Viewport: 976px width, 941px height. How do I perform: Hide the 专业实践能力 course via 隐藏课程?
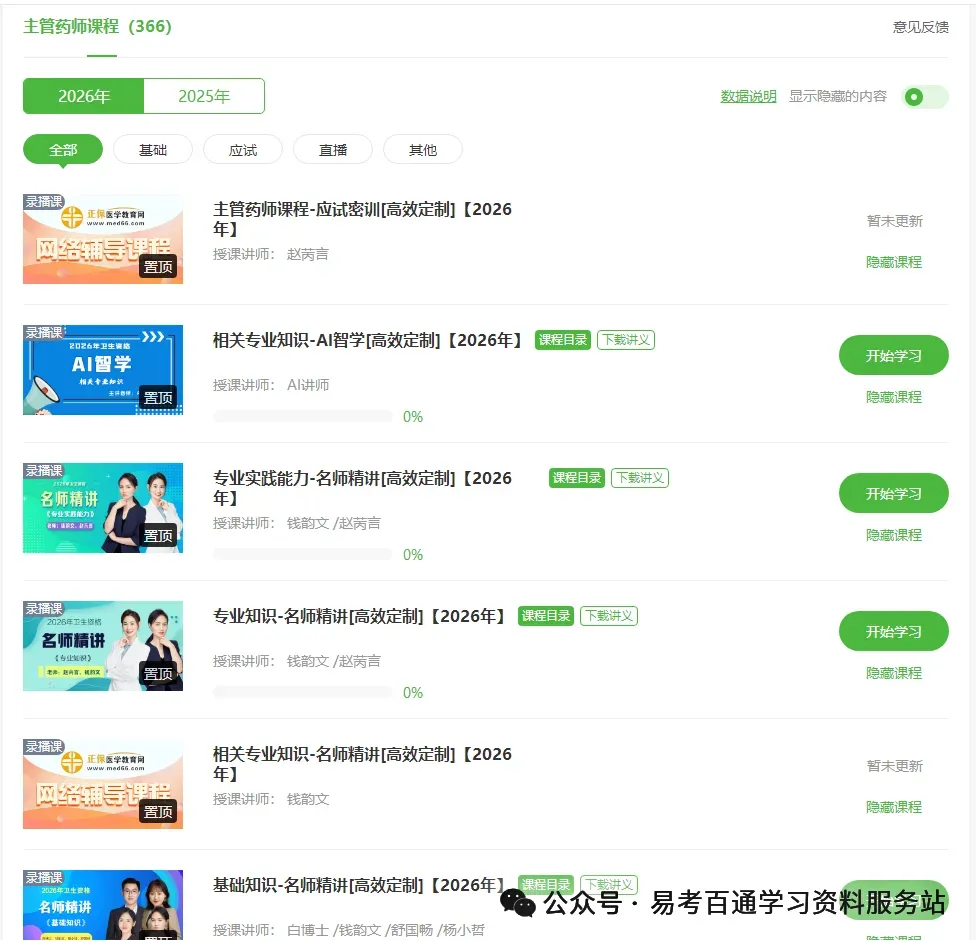894,535
